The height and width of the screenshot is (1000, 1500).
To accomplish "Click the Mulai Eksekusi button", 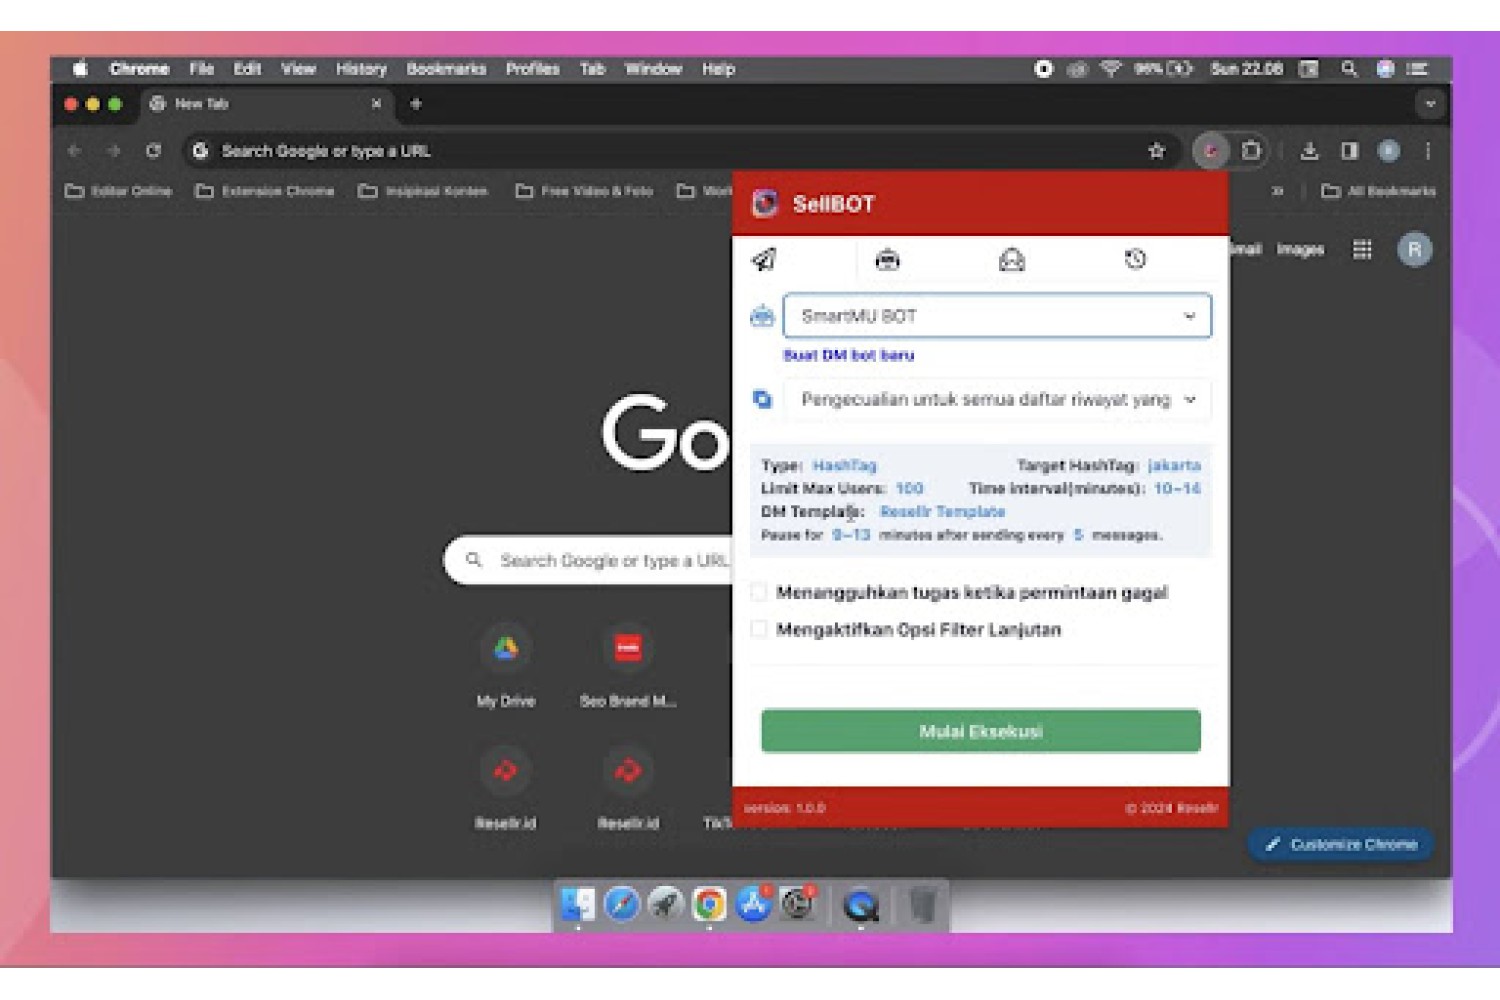I will click(981, 731).
